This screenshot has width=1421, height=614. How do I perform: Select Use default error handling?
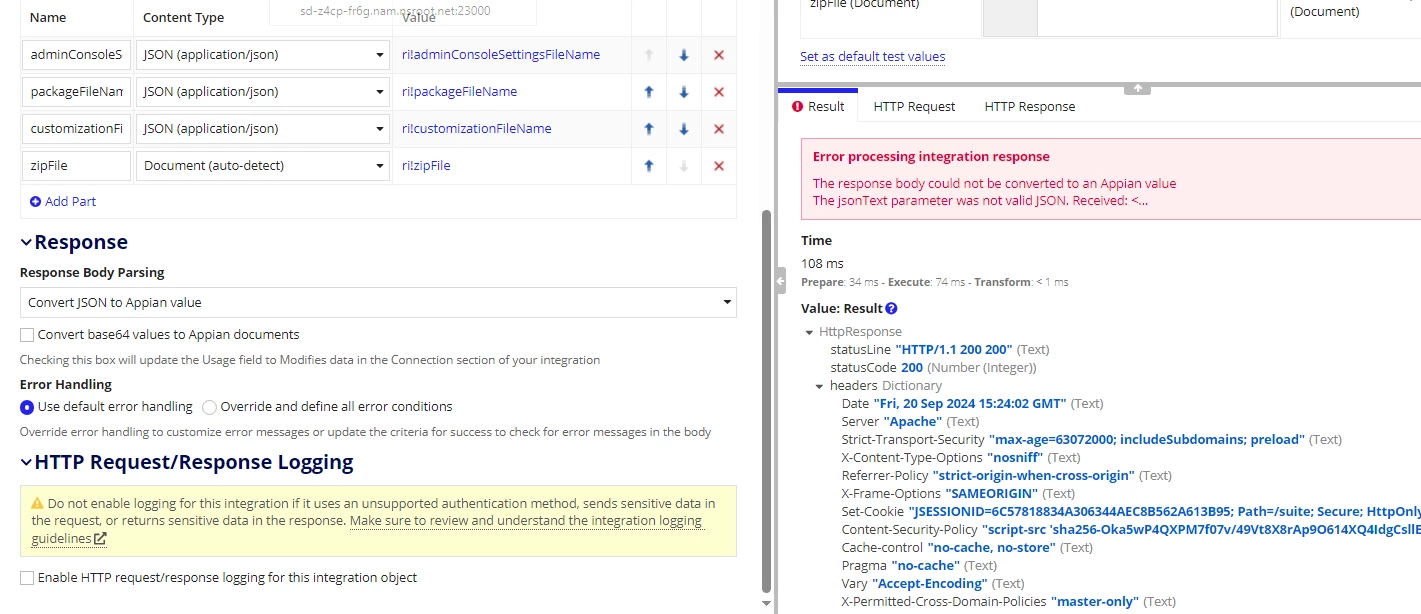pyautogui.click(x=27, y=407)
